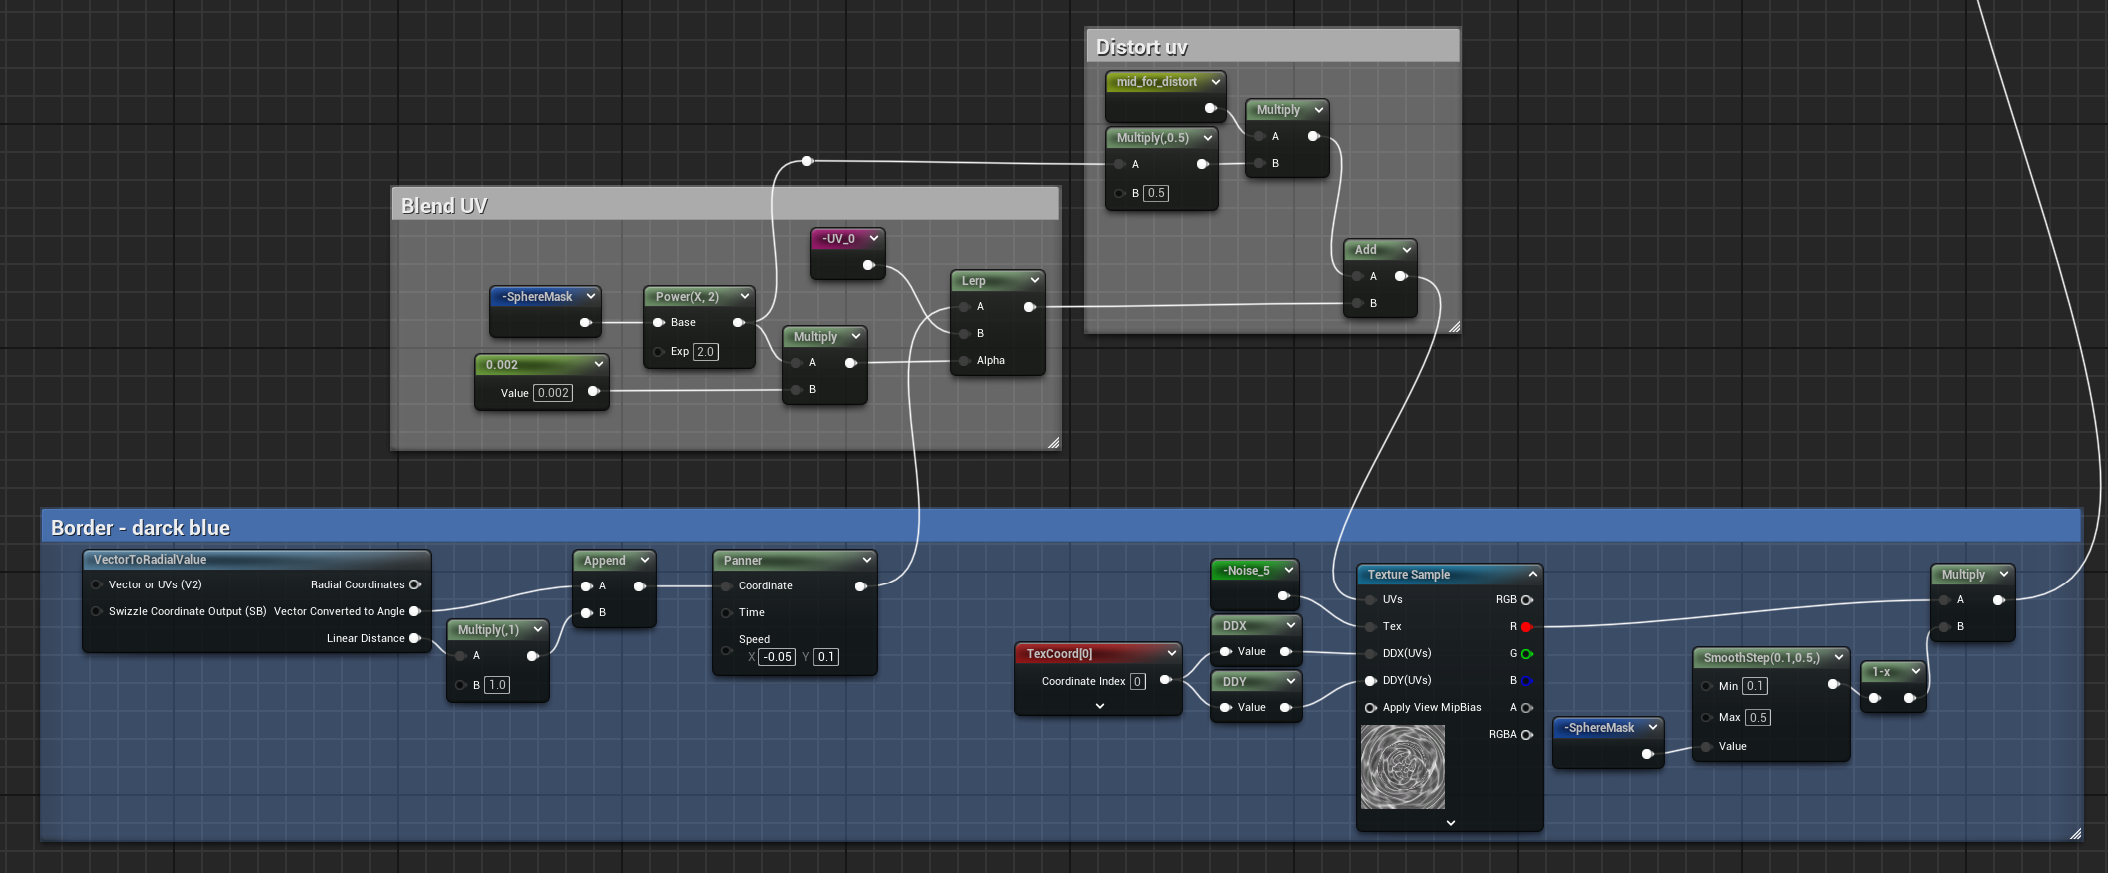Toggle the Power(X, 2) node chevron

pos(744,297)
